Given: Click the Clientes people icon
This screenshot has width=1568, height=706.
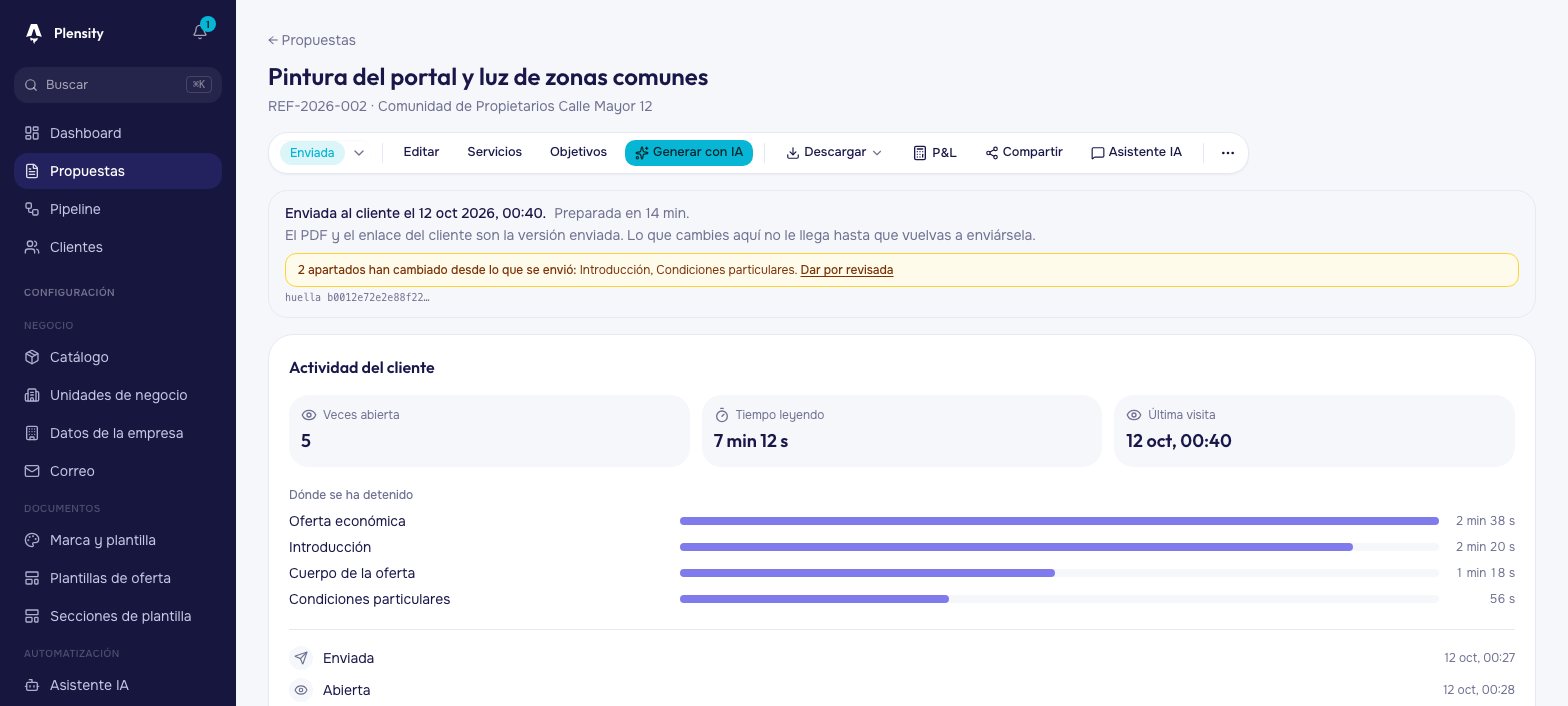Looking at the screenshot, I should [32, 247].
